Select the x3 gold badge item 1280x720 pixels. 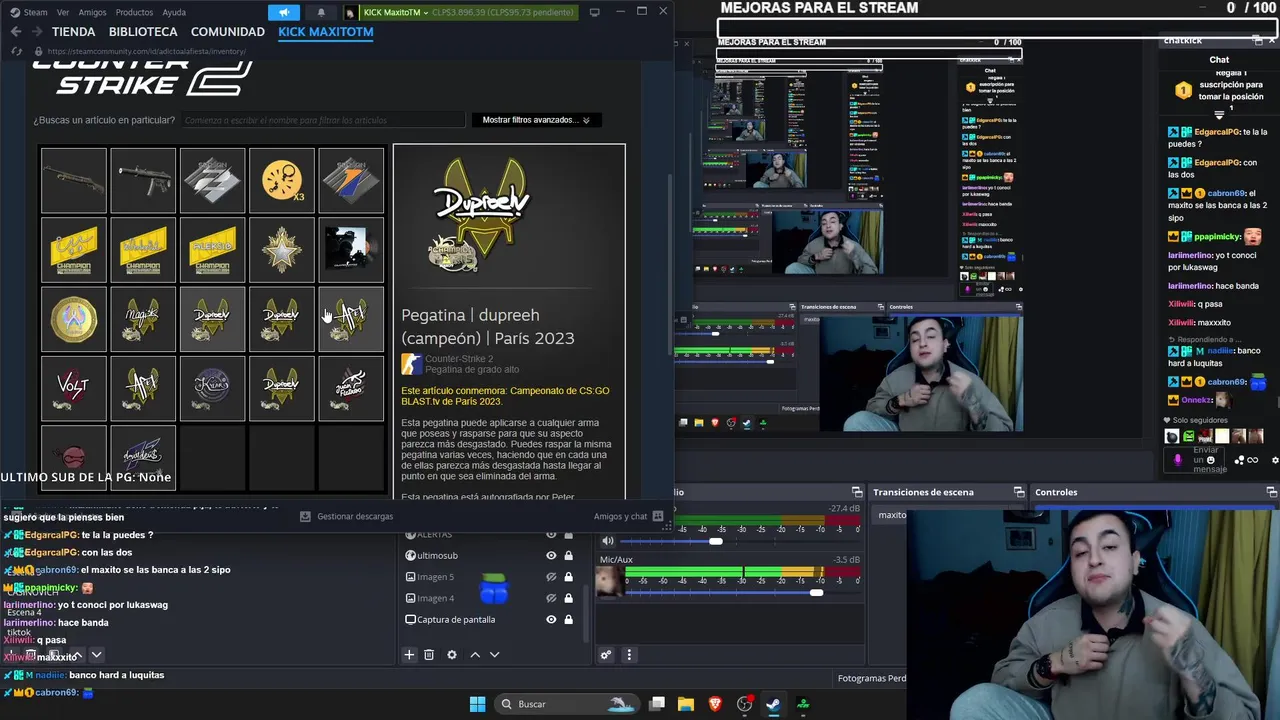281,181
